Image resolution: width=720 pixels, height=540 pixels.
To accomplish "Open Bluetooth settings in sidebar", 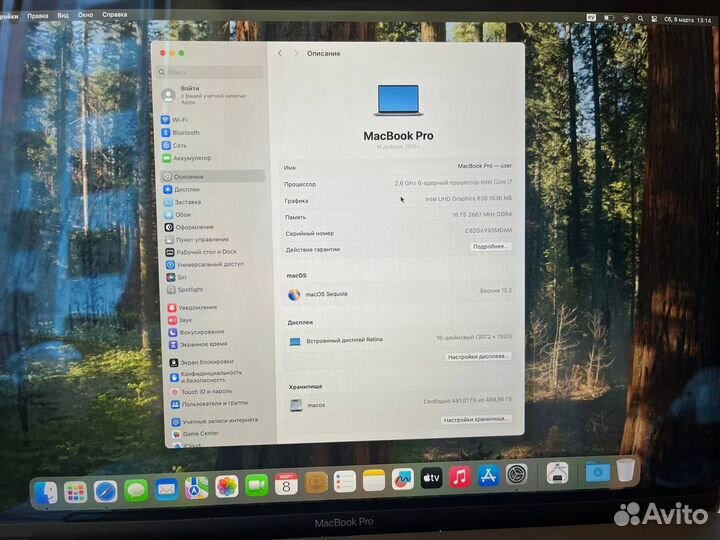I will click(180, 133).
